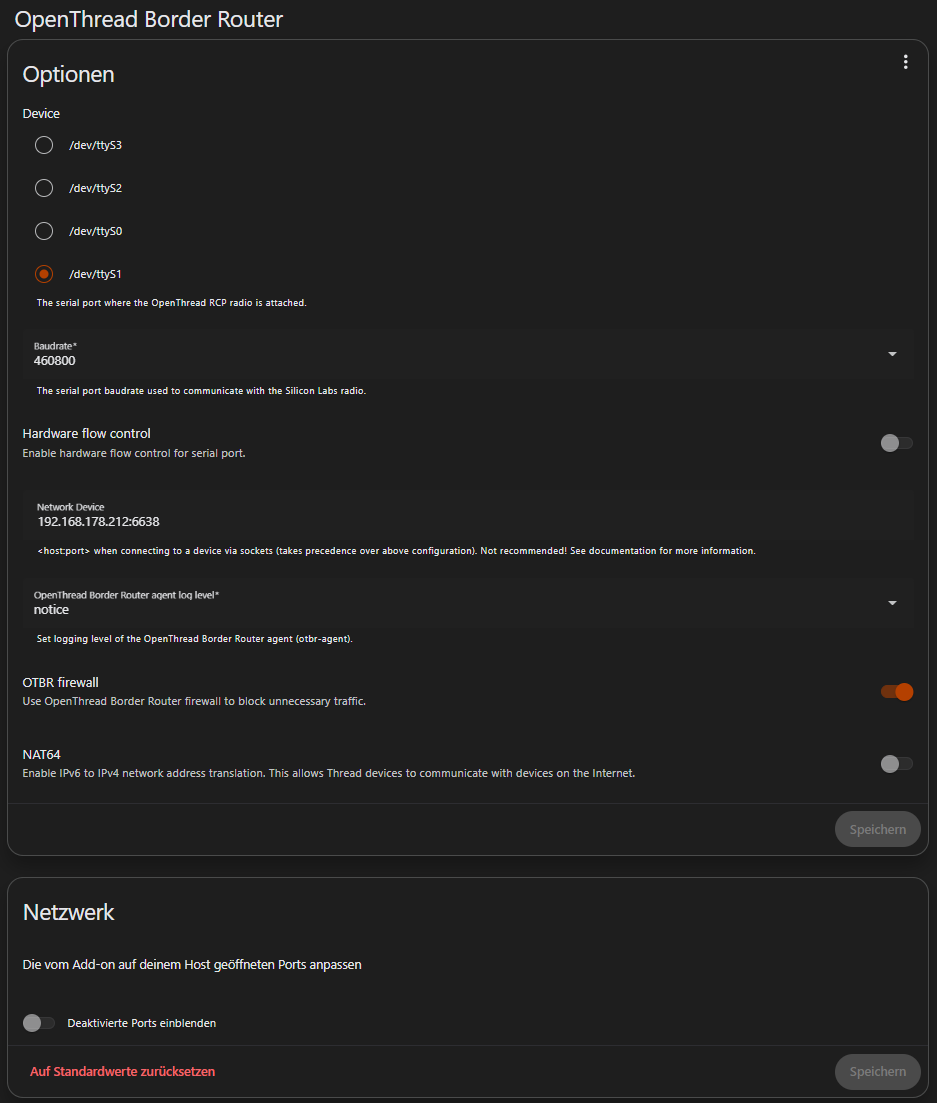Image resolution: width=937 pixels, height=1103 pixels.
Task: Disable the OTBR firewall toggle
Action: (896, 691)
